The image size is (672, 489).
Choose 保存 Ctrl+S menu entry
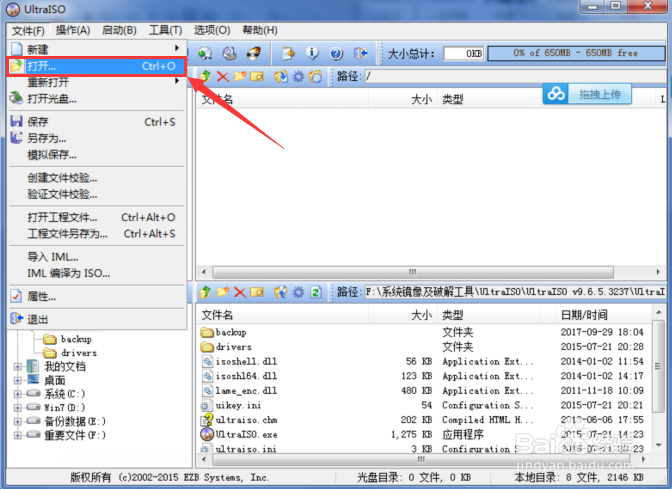tap(97, 122)
